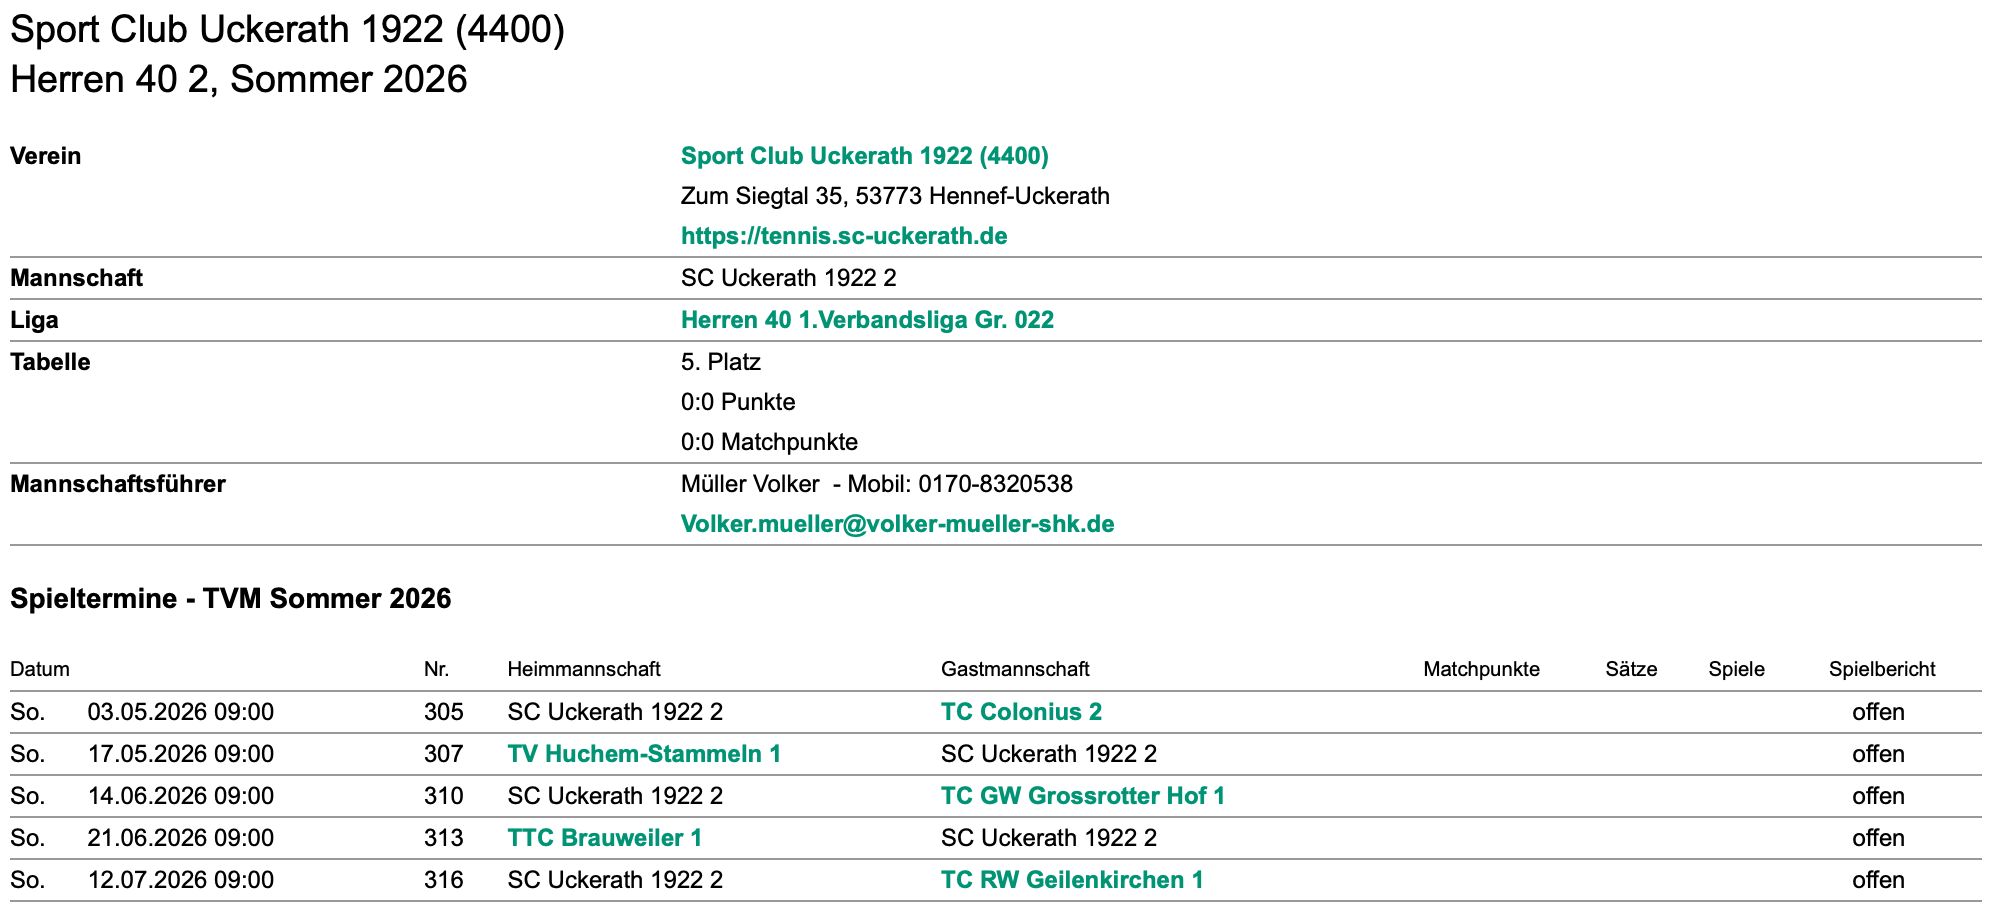The height and width of the screenshot is (912, 1996).
Task: Visit https://tennis.sc-uckerath.de website link
Action: pos(844,236)
